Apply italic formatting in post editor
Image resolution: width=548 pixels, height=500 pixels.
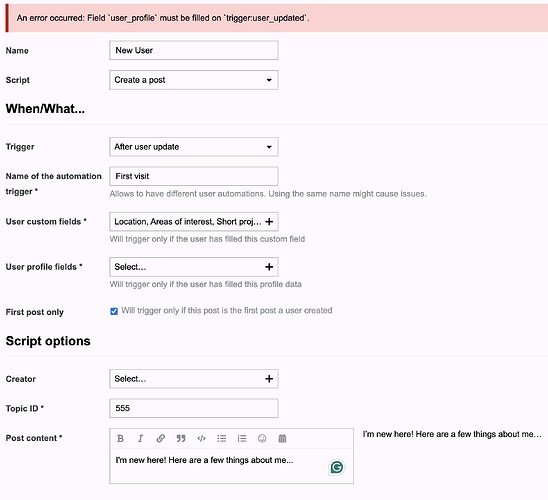click(140, 438)
